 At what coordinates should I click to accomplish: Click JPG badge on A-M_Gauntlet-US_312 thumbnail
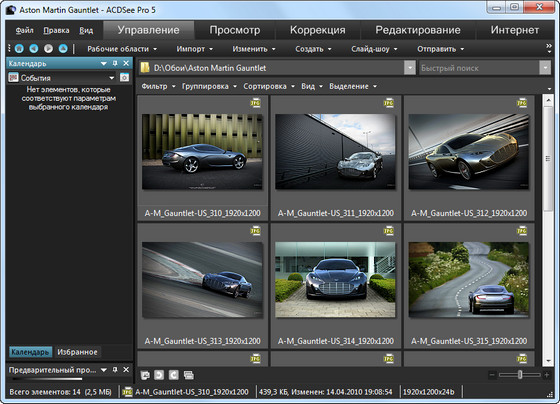(522, 103)
